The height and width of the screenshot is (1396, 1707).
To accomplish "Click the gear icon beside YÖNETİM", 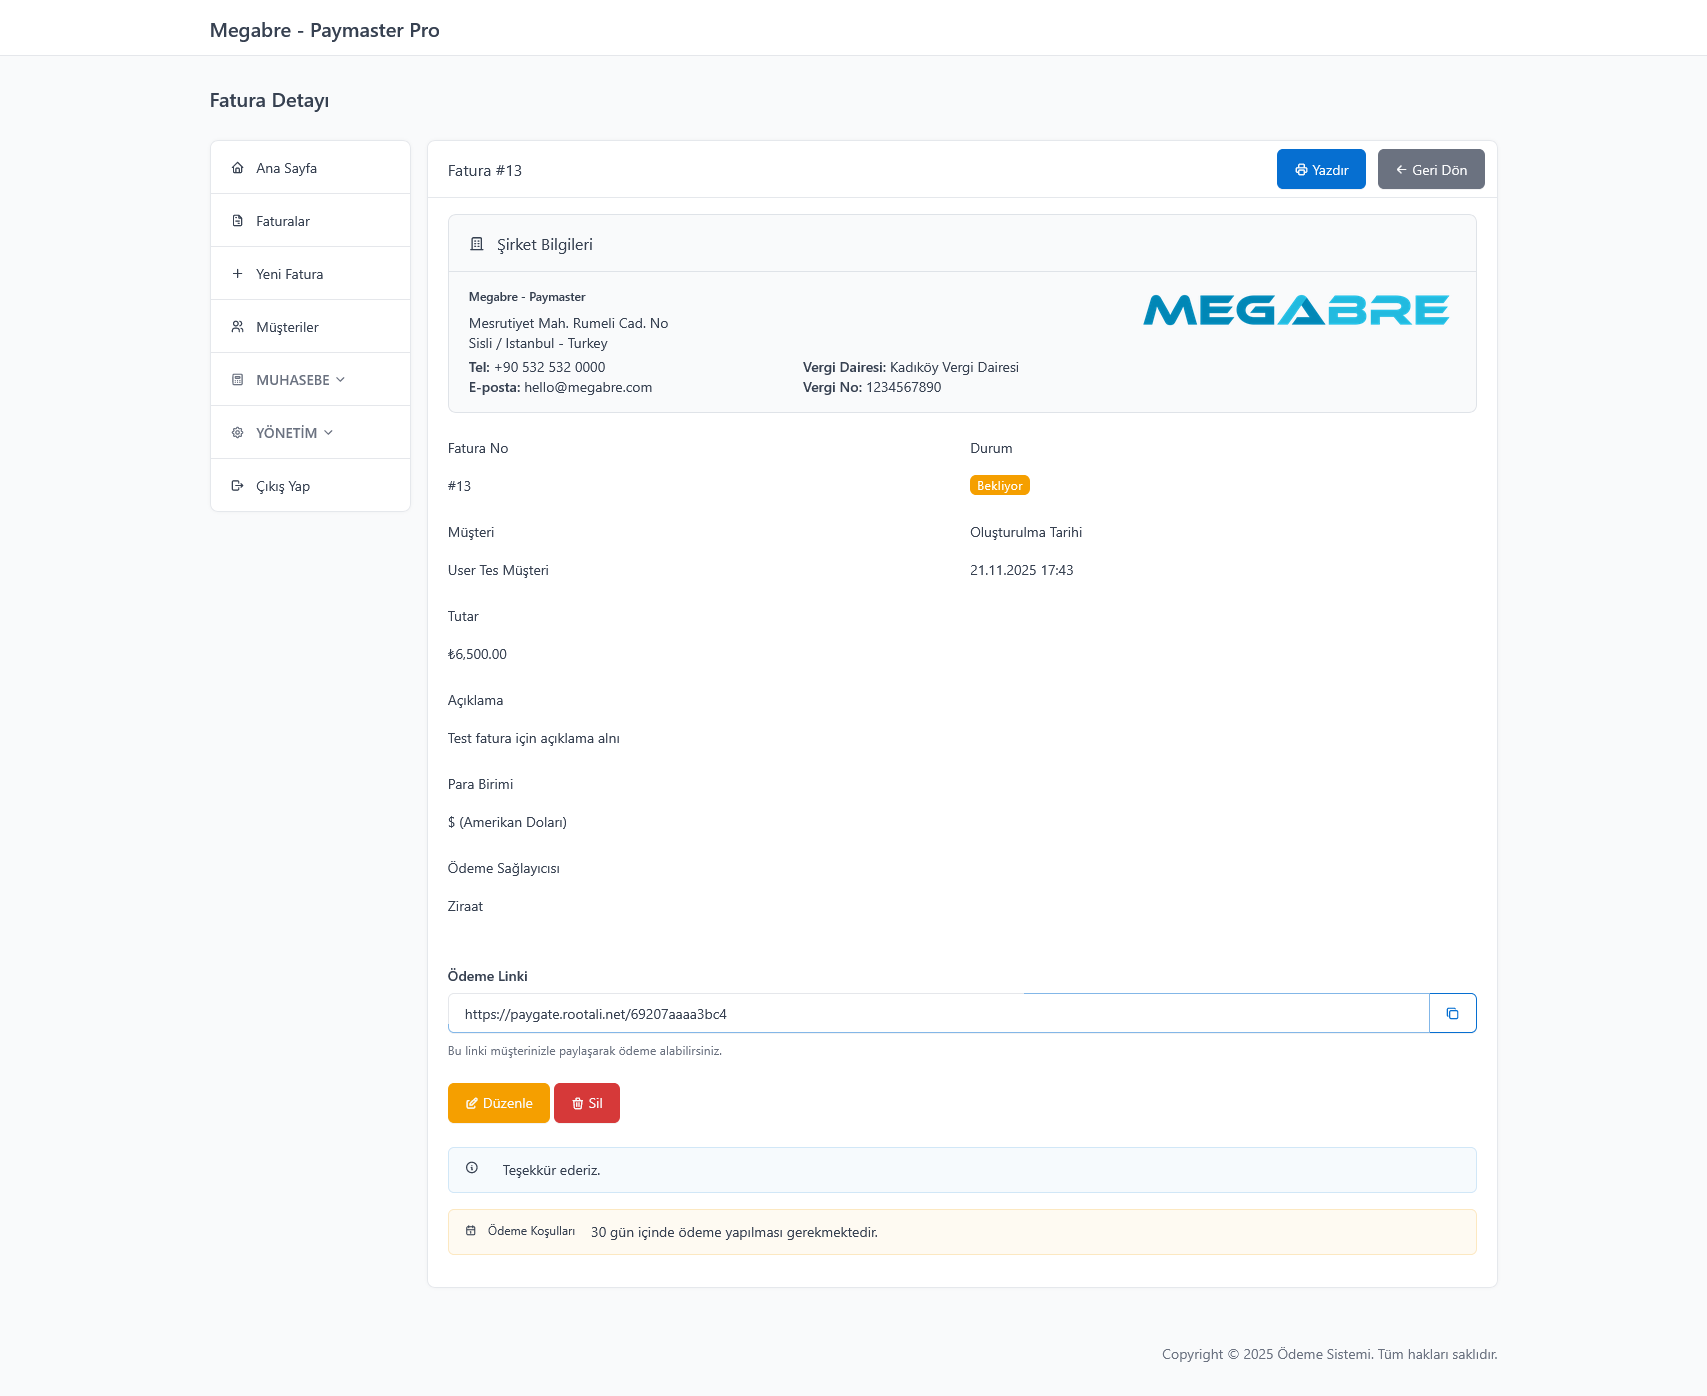I will coord(237,433).
